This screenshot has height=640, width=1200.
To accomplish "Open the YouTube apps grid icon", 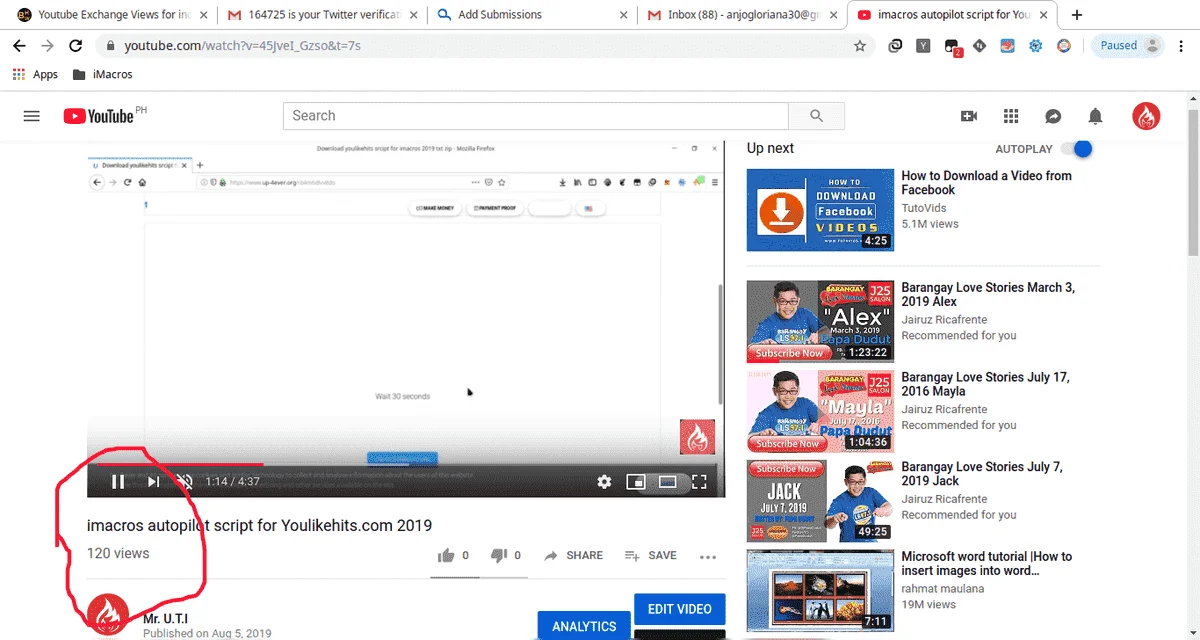I will (1011, 116).
